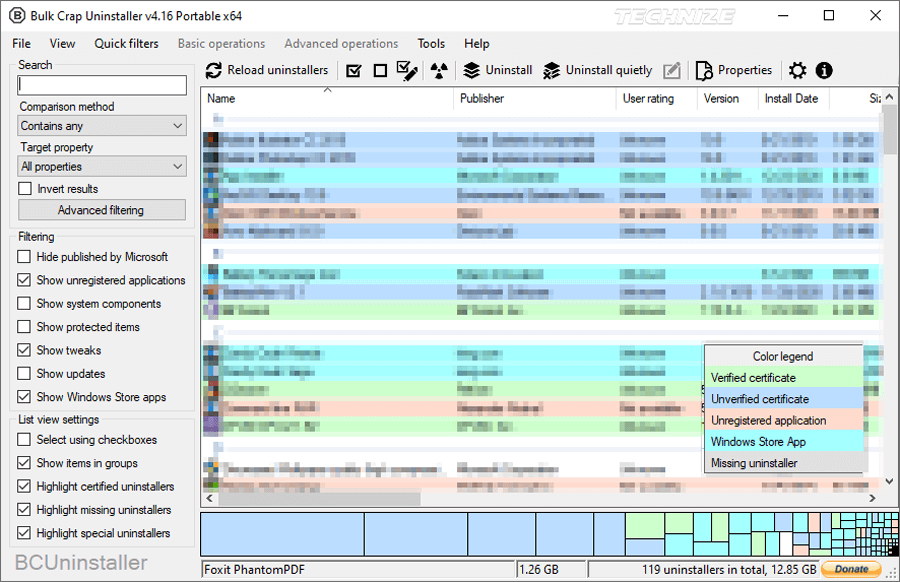This screenshot has height=582, width=900.
Task: Click the select all checkmark toolbar icon
Action: pyautogui.click(x=354, y=71)
